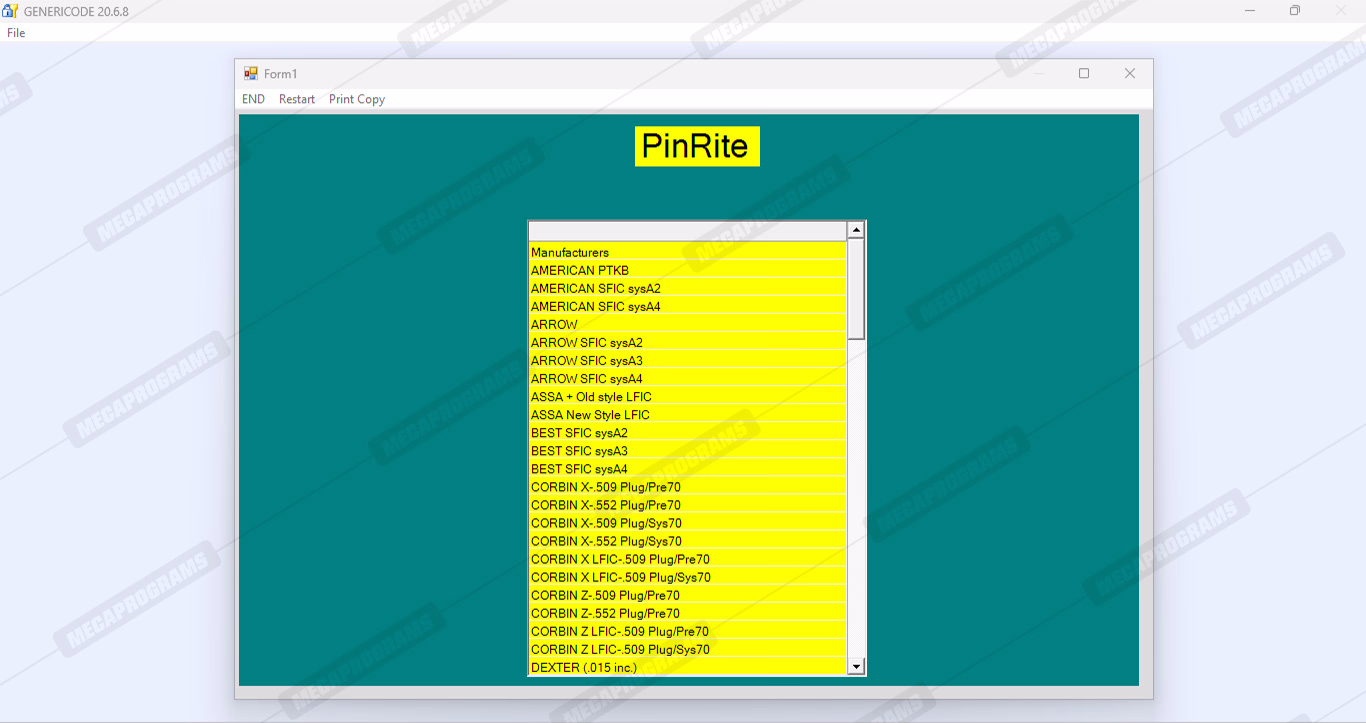
Task: Select CORBIN Z LFIC-.509 Plug/Pre70
Action: (619, 631)
